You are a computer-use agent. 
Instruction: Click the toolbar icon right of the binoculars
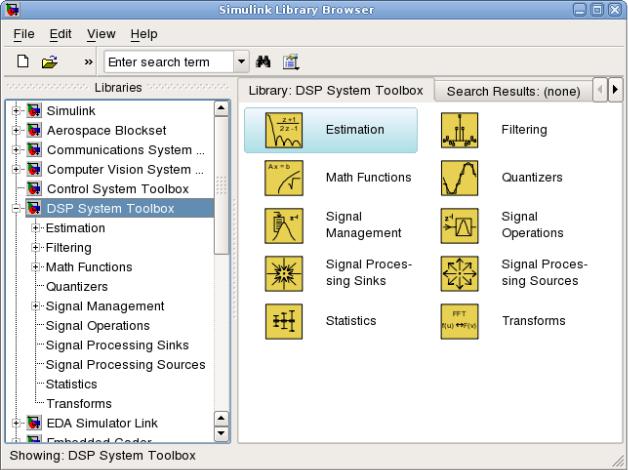[x=291, y=62]
